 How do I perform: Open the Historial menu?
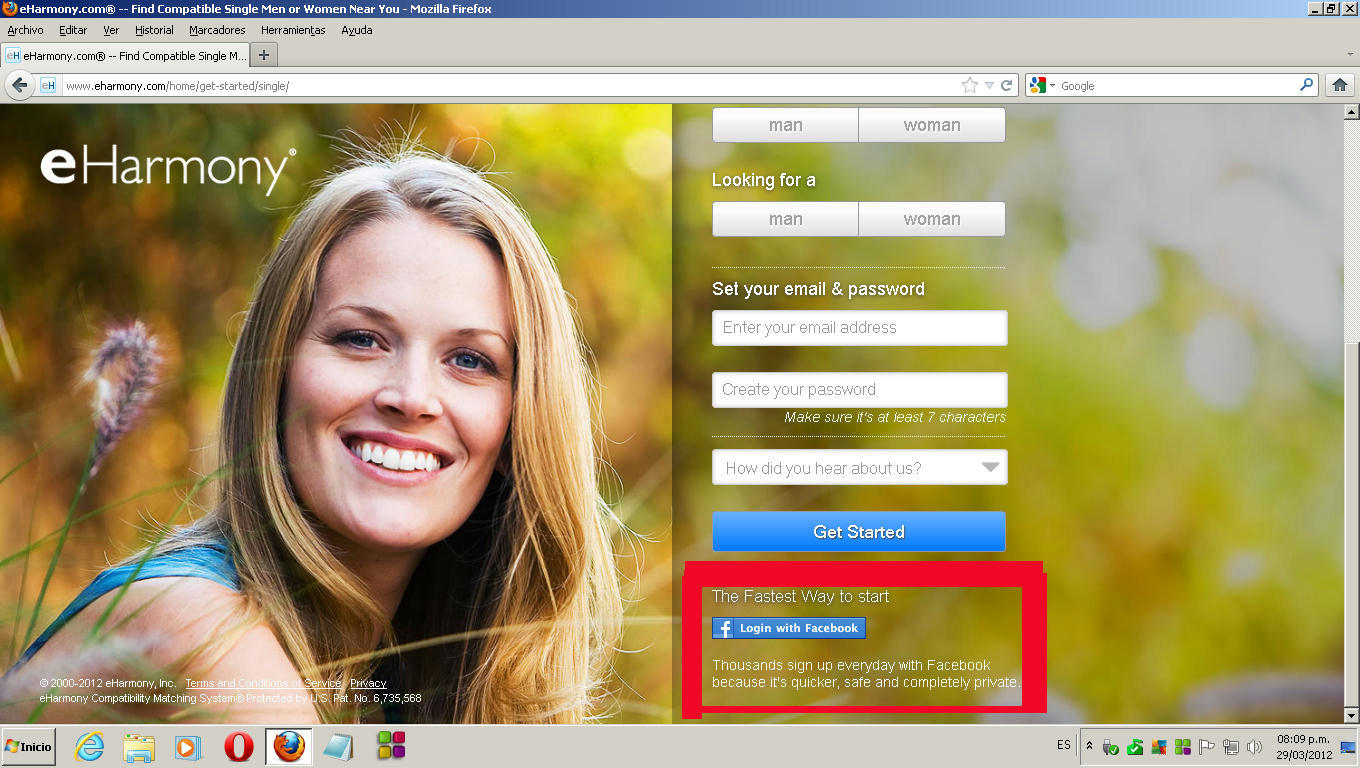point(154,30)
